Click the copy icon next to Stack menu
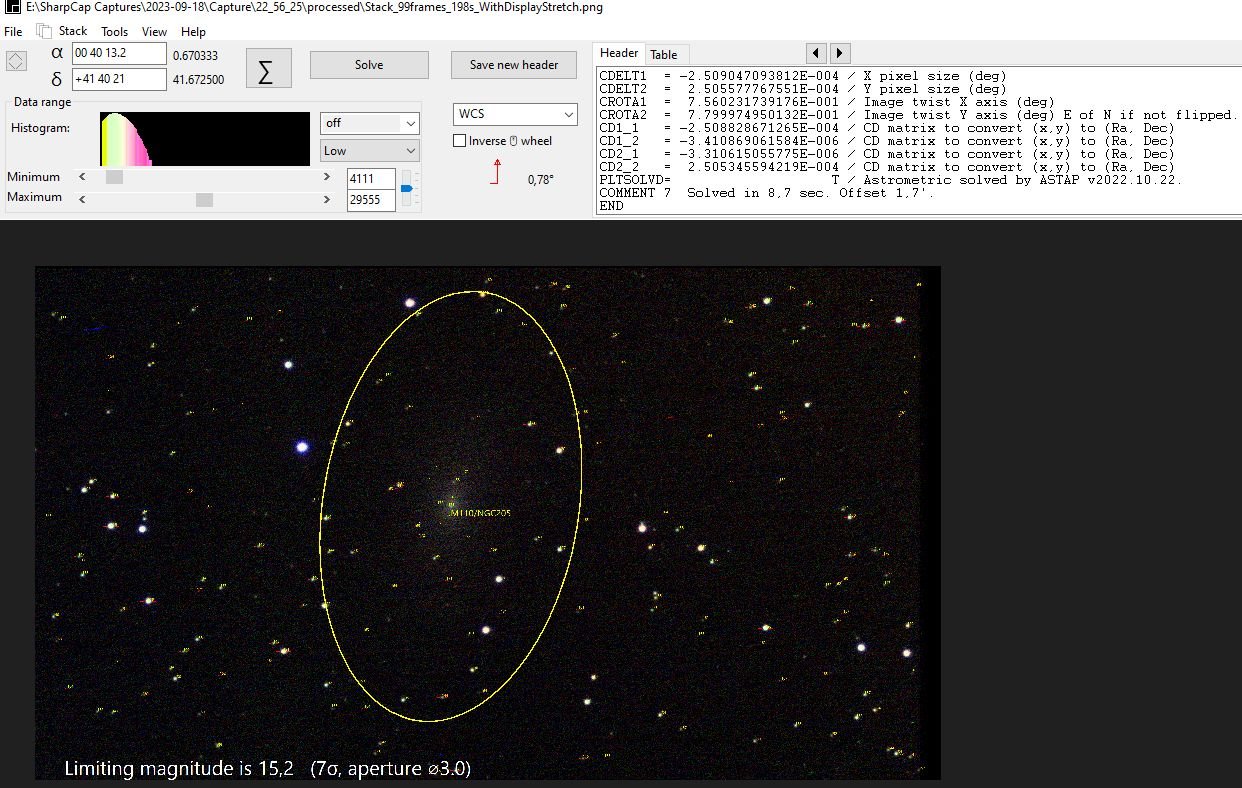 tap(44, 31)
